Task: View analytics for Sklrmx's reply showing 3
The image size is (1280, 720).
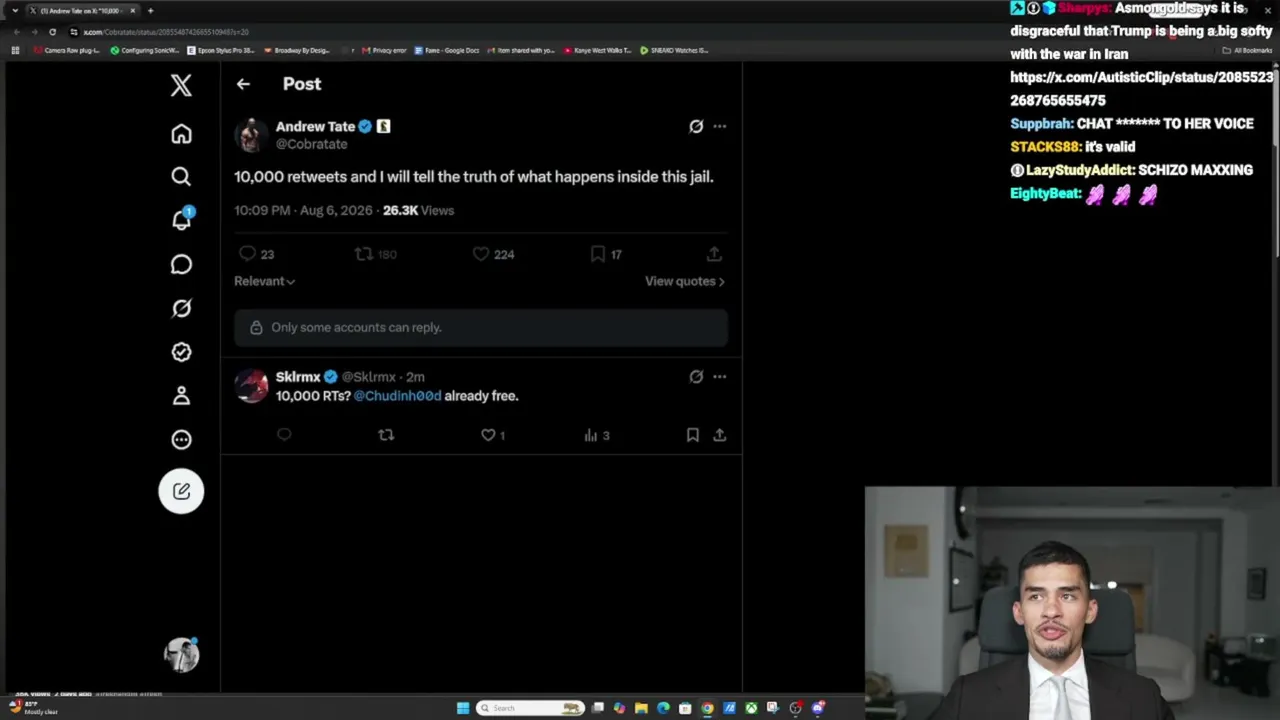Action: click(x=597, y=435)
